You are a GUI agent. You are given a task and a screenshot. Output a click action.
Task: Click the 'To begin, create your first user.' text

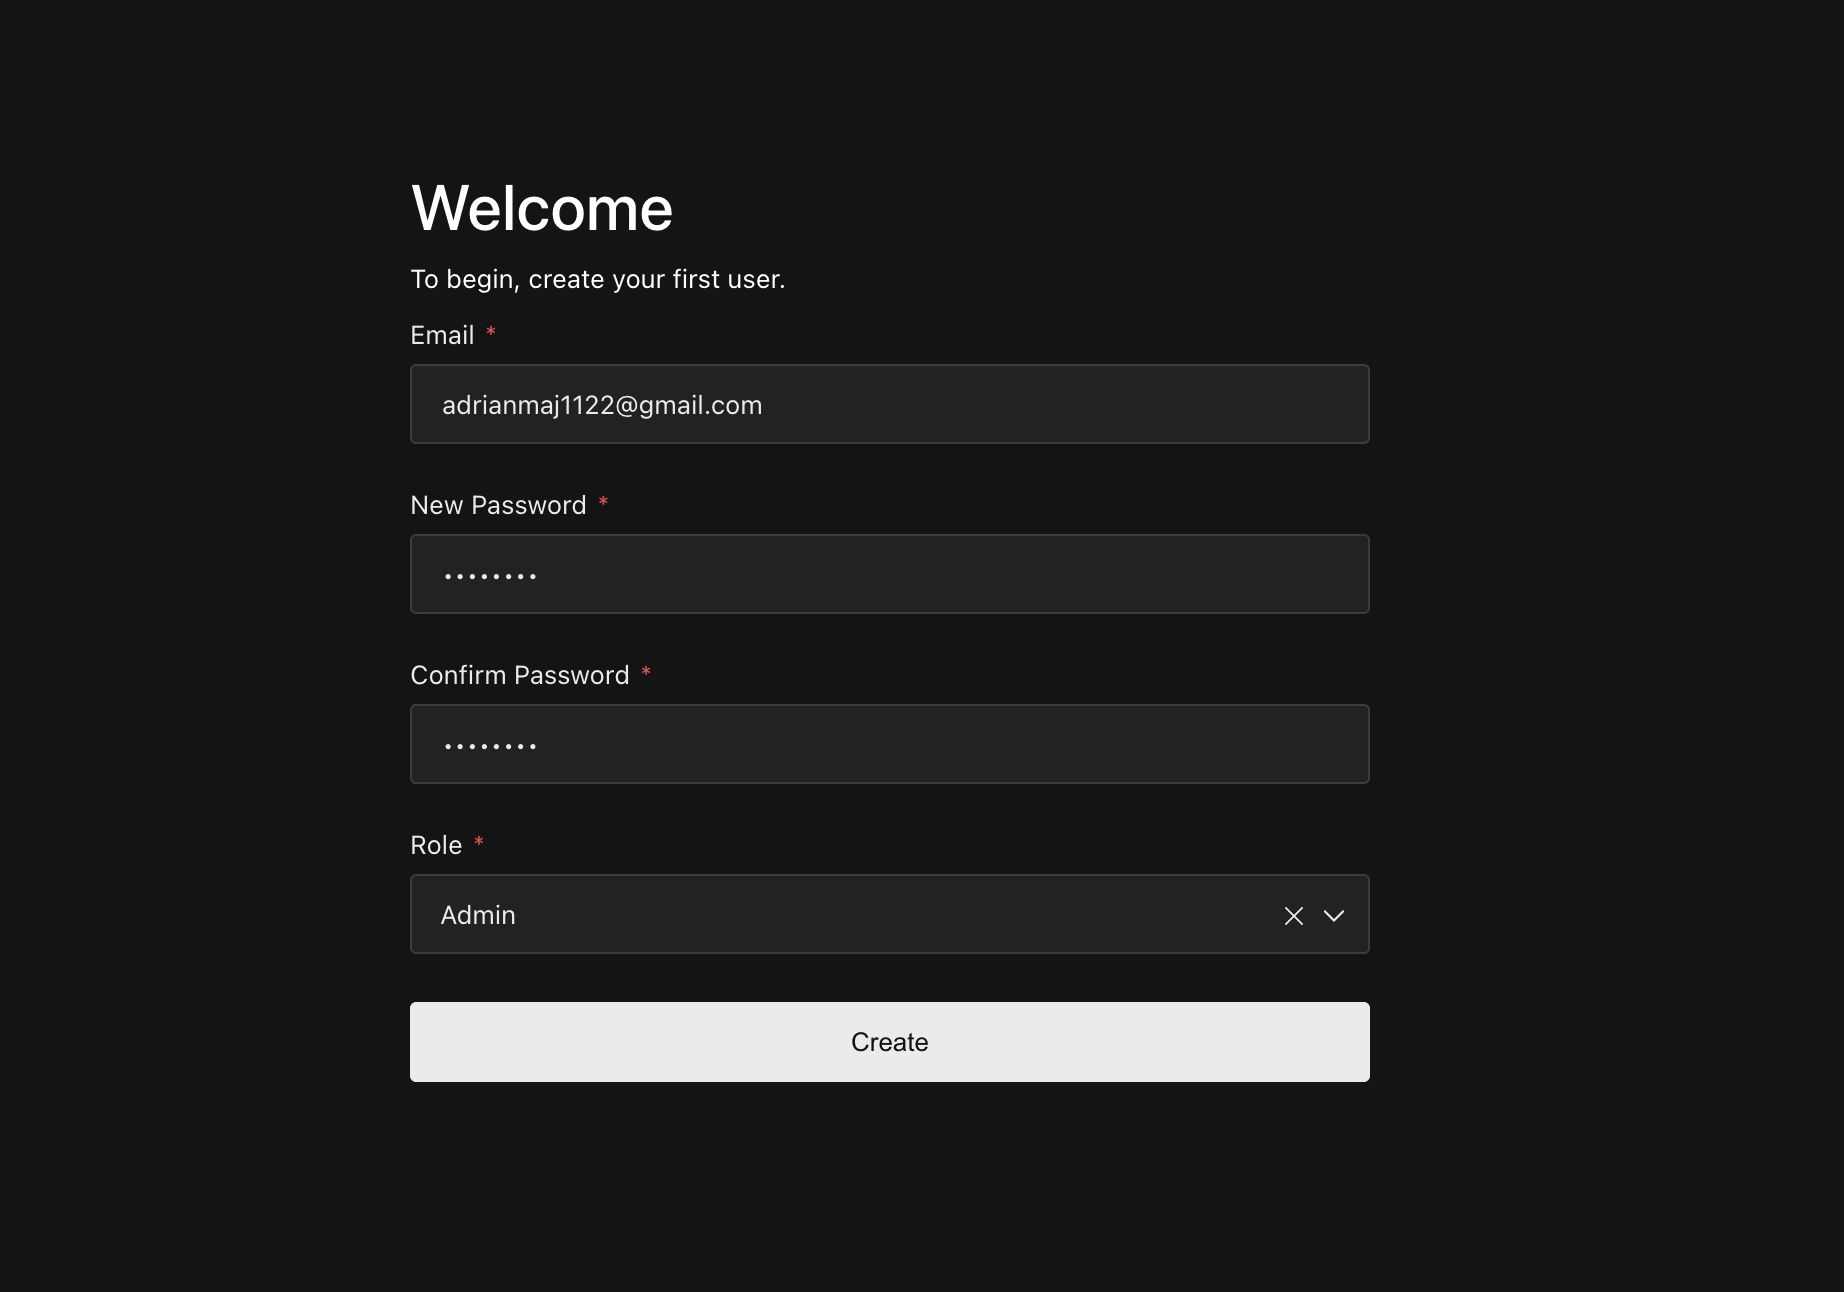pyautogui.click(x=598, y=279)
